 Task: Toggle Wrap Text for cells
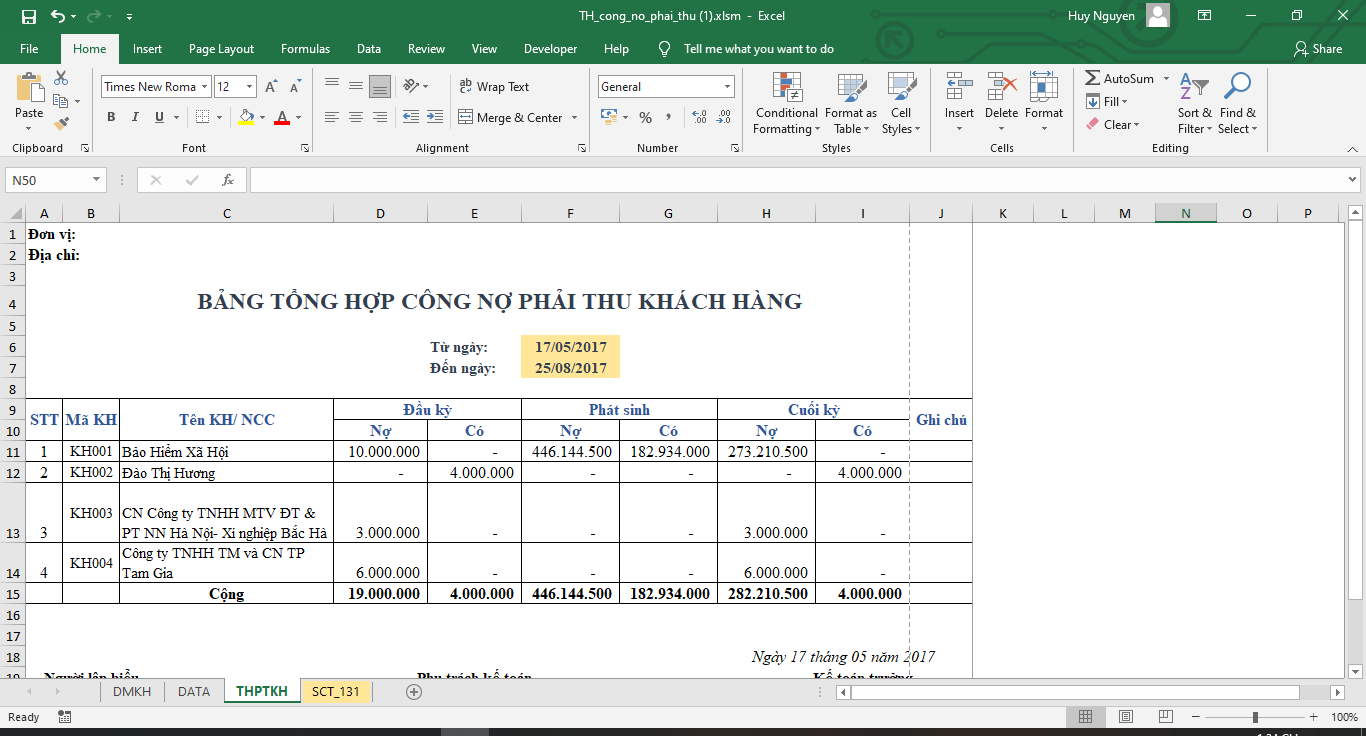pyautogui.click(x=494, y=87)
